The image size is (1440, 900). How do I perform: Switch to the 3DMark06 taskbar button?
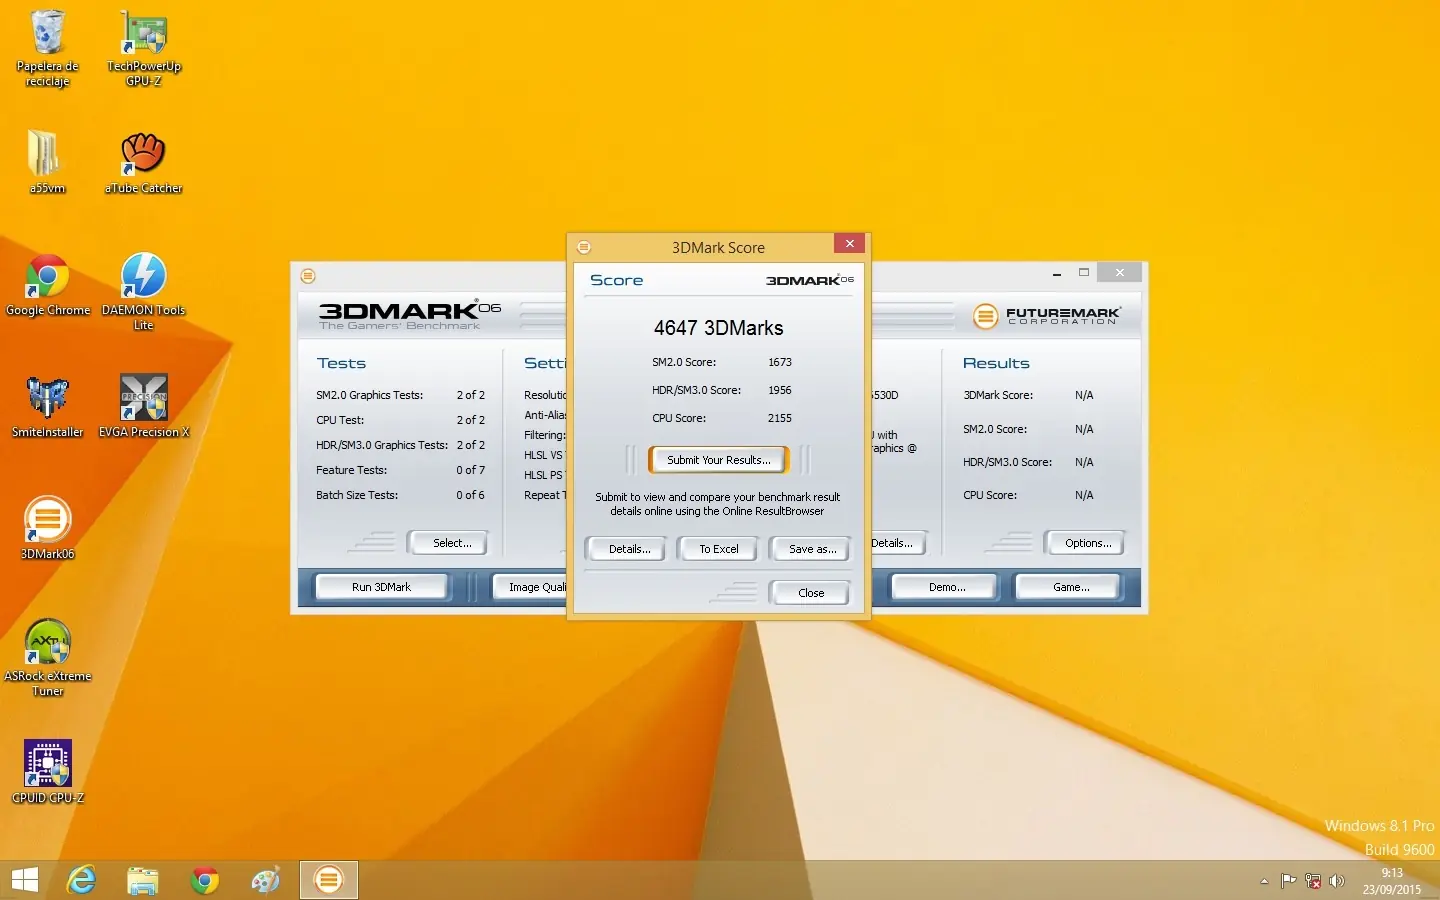pos(328,880)
